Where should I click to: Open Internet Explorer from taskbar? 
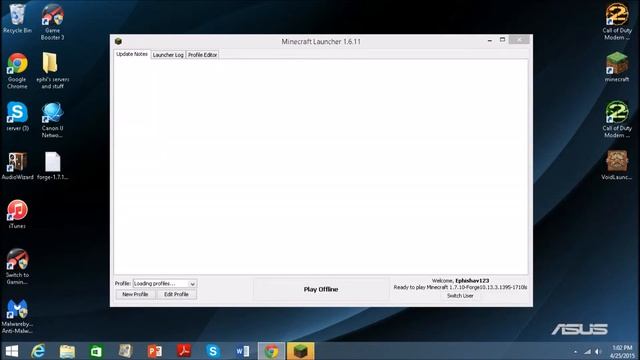pyautogui.click(x=38, y=351)
